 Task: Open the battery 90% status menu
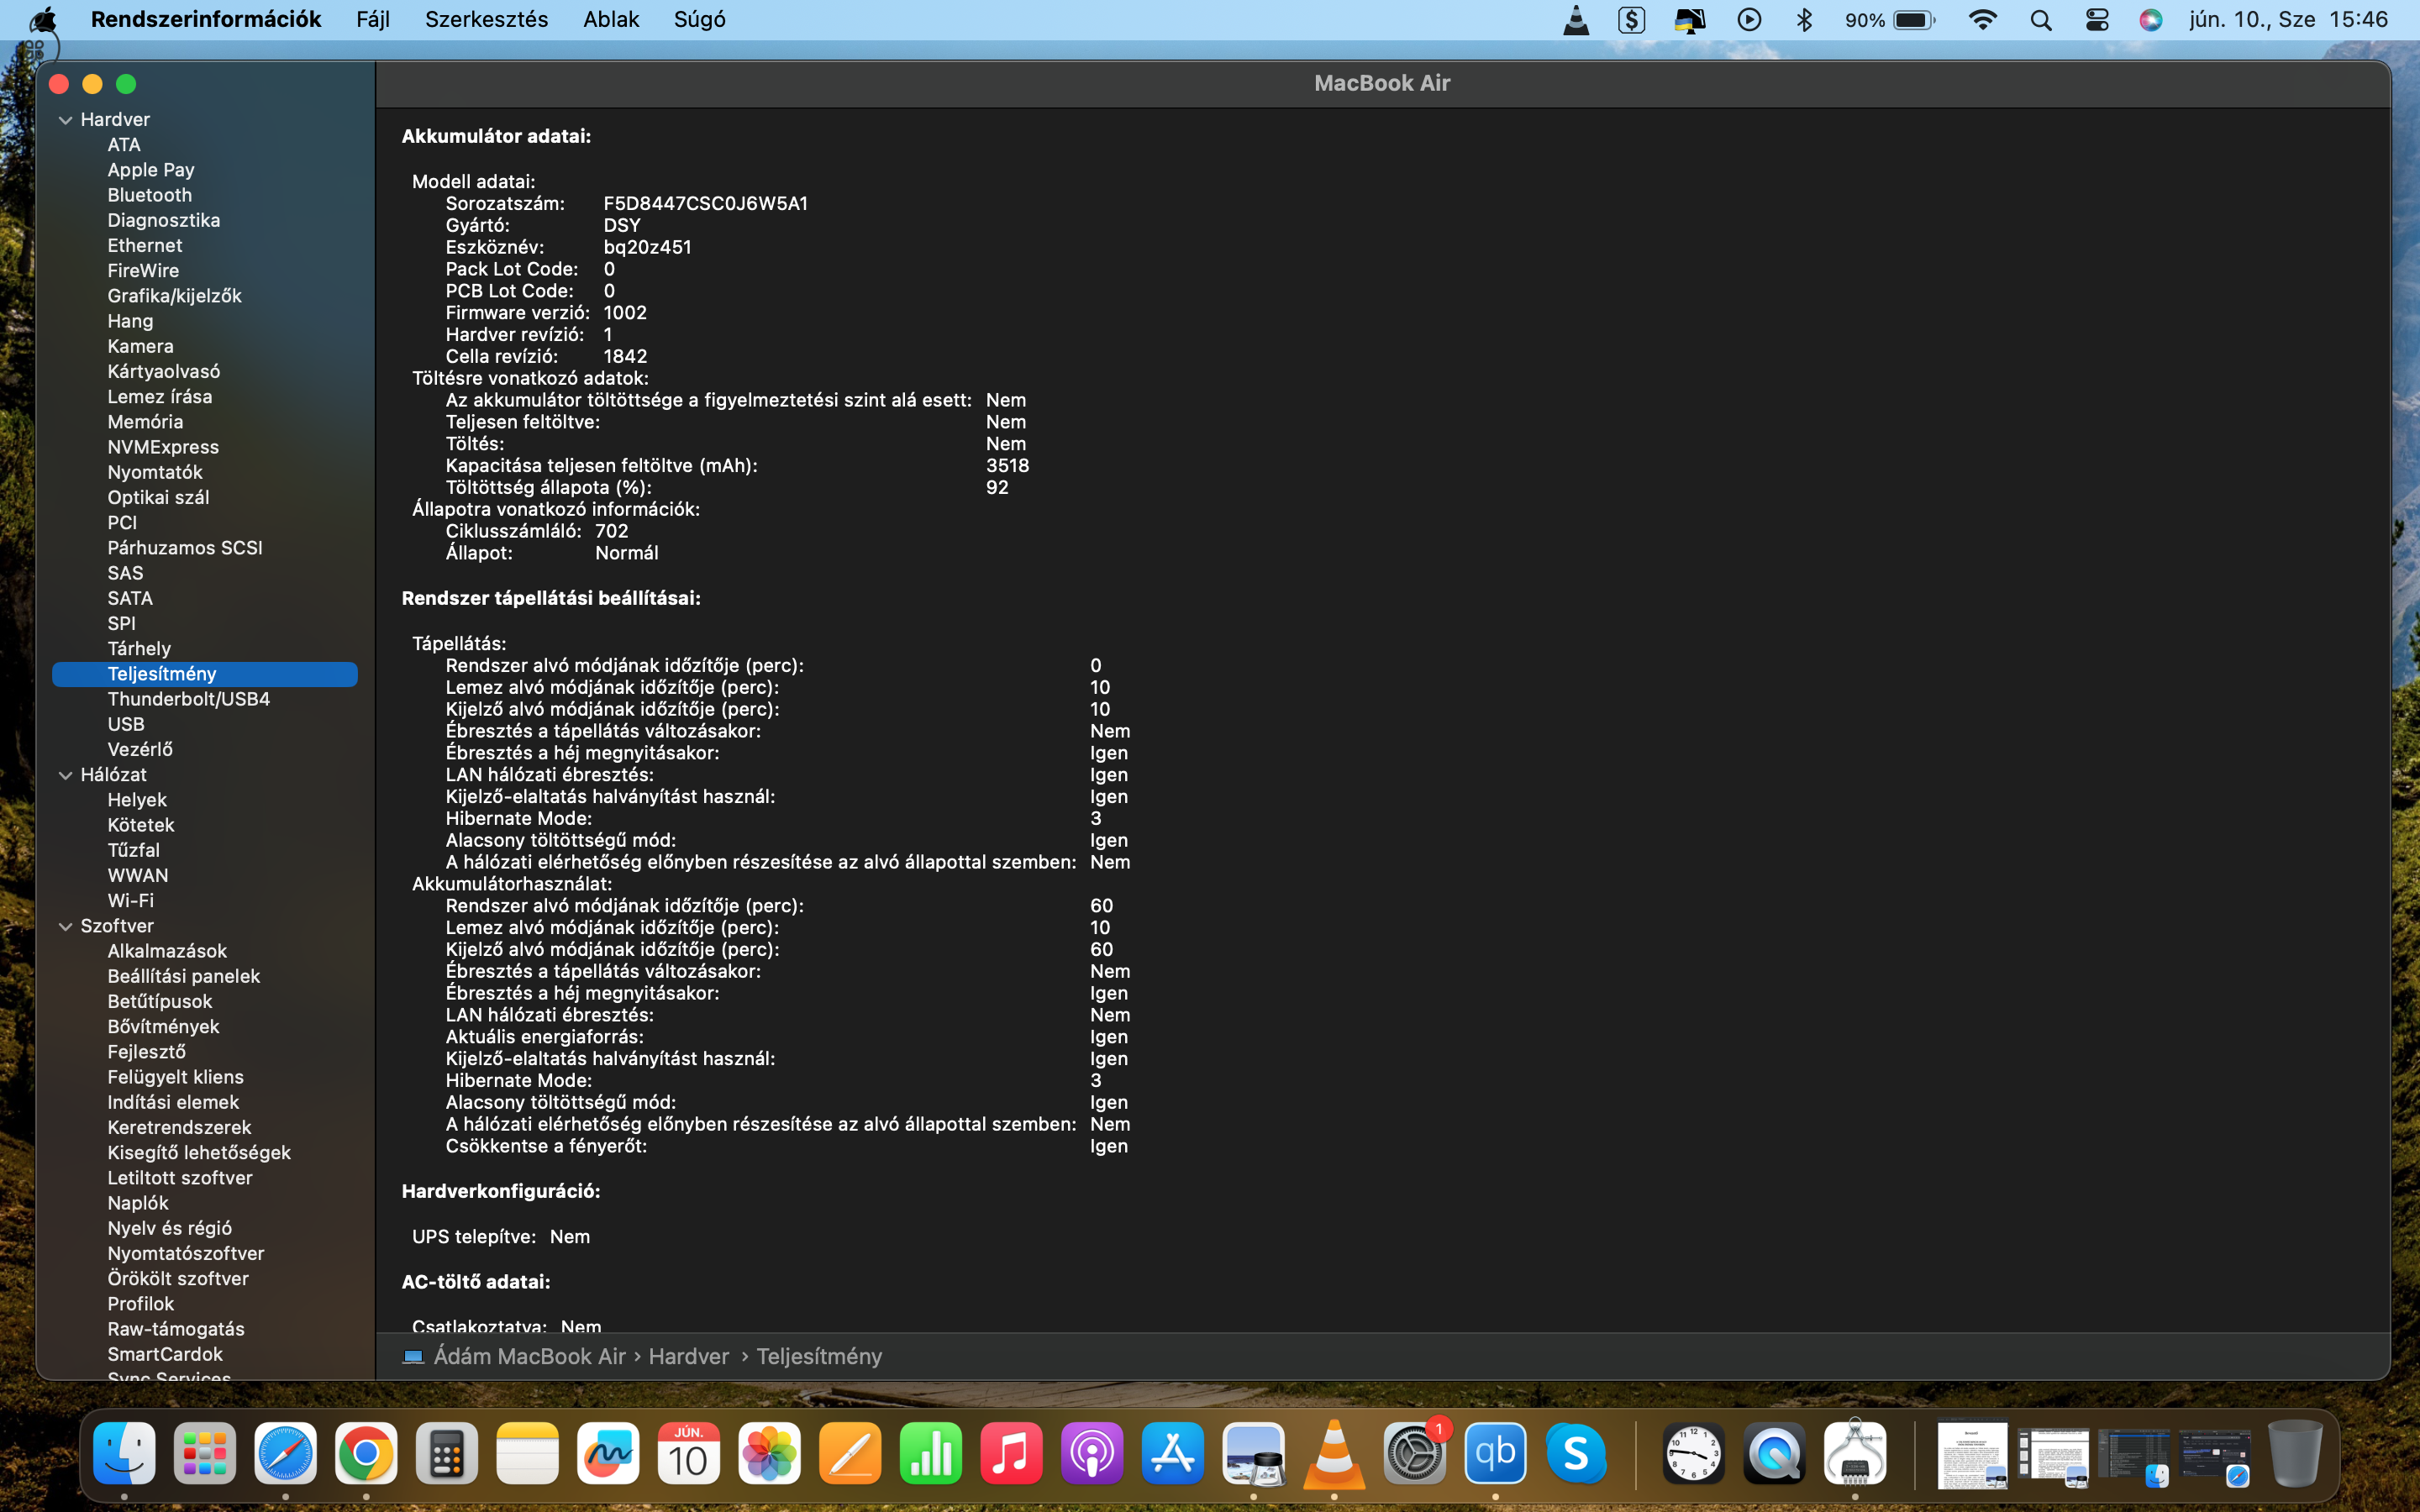pyautogui.click(x=1890, y=20)
